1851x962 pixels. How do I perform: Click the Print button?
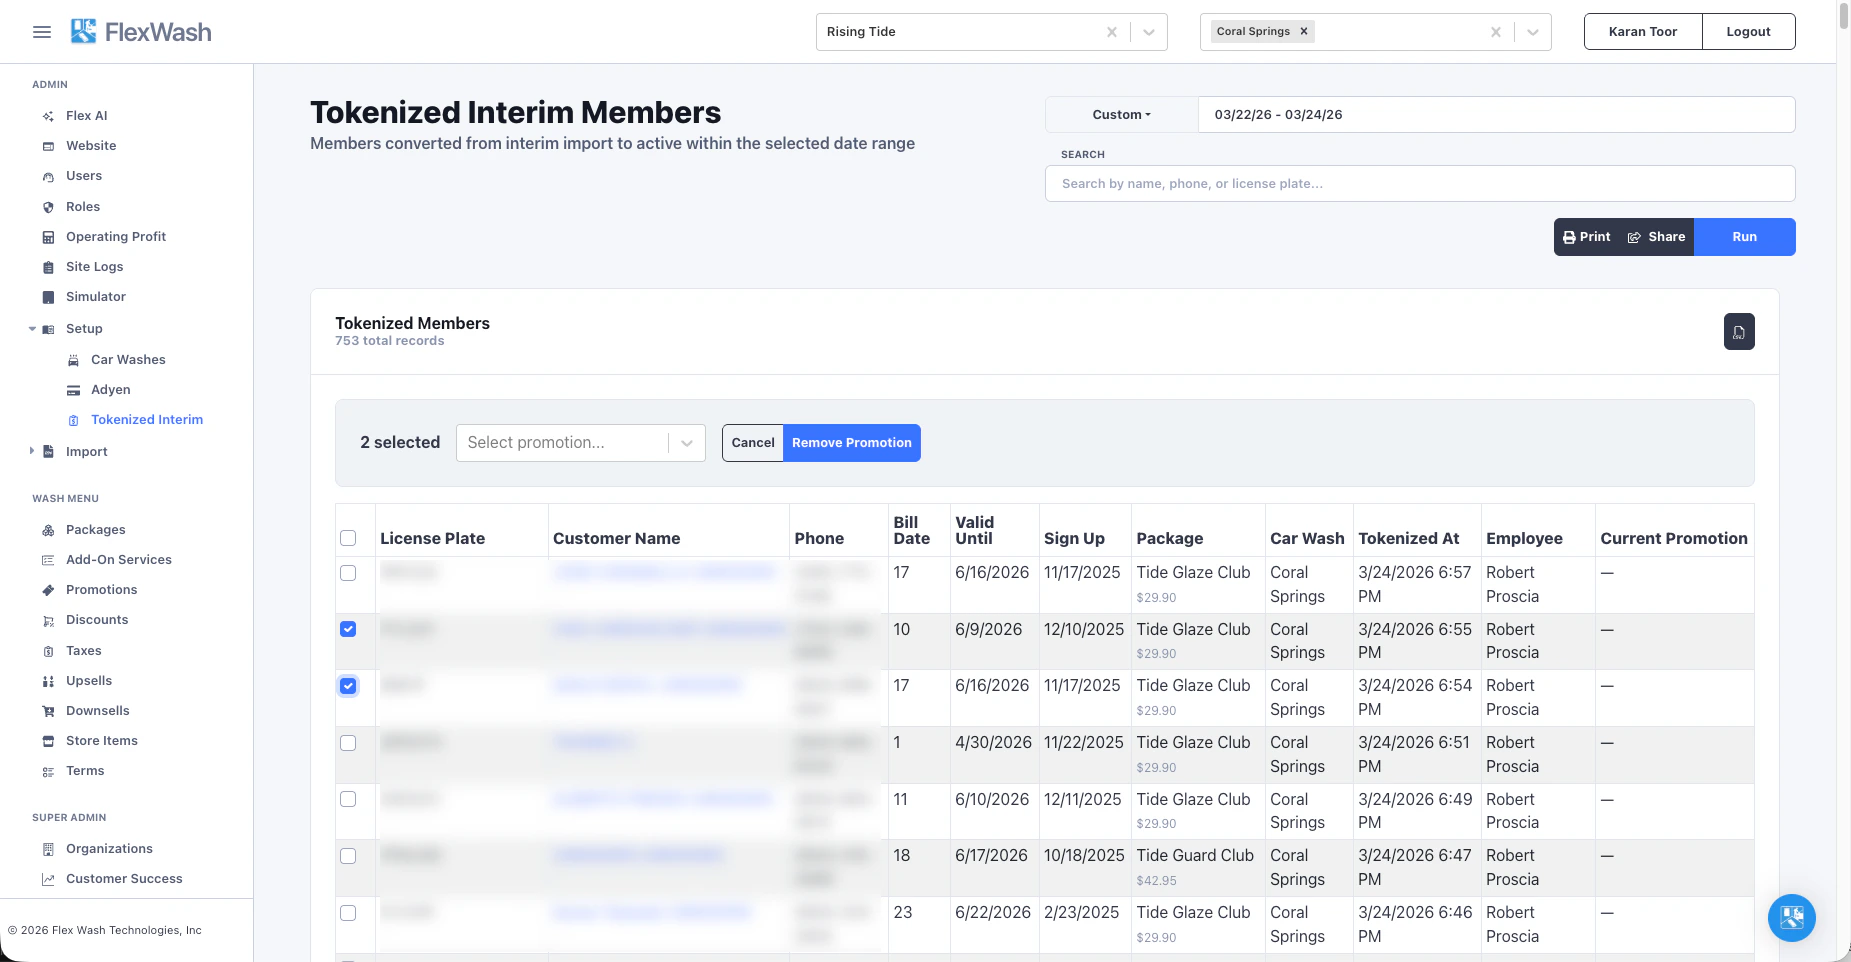click(1587, 237)
